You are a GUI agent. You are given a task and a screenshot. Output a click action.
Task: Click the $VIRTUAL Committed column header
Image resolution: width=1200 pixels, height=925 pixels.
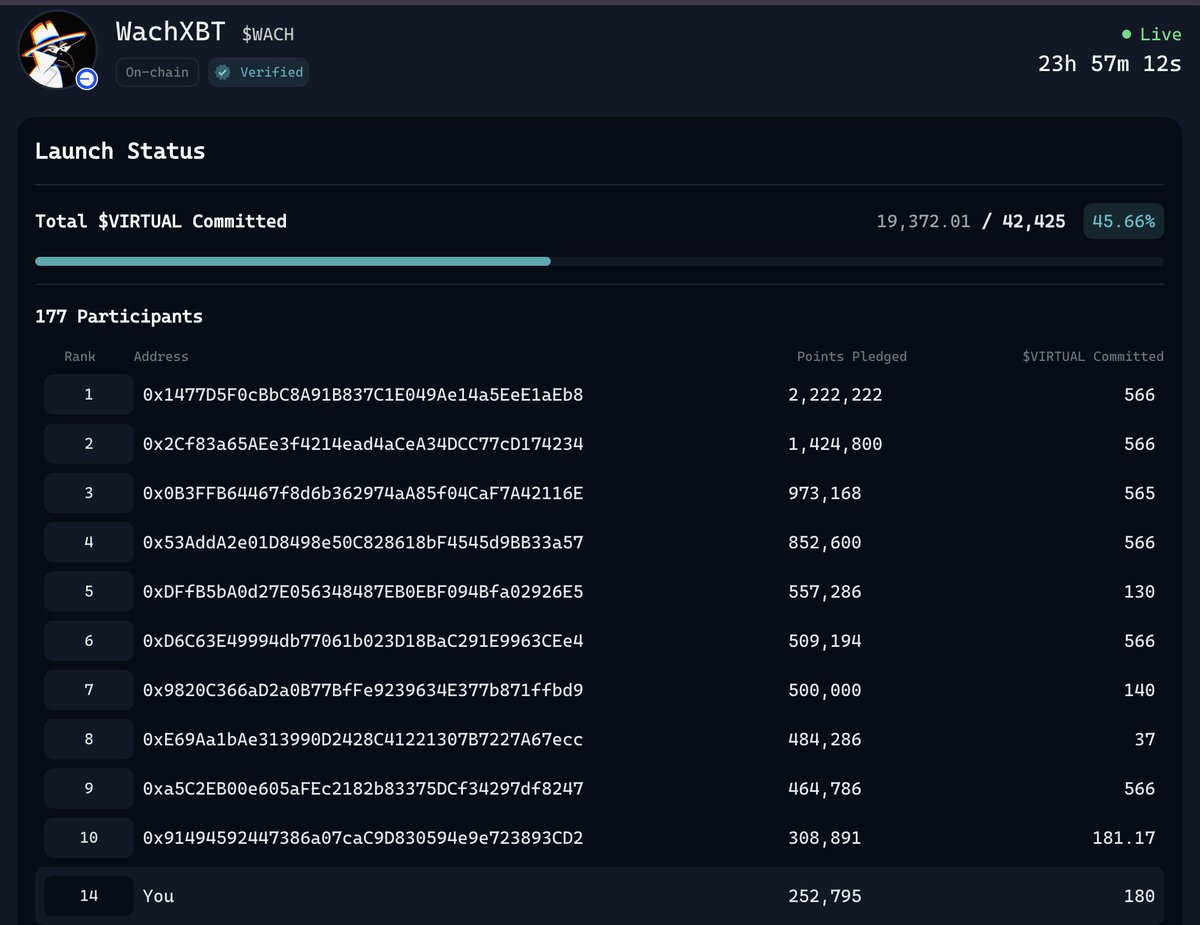[x=1093, y=356]
